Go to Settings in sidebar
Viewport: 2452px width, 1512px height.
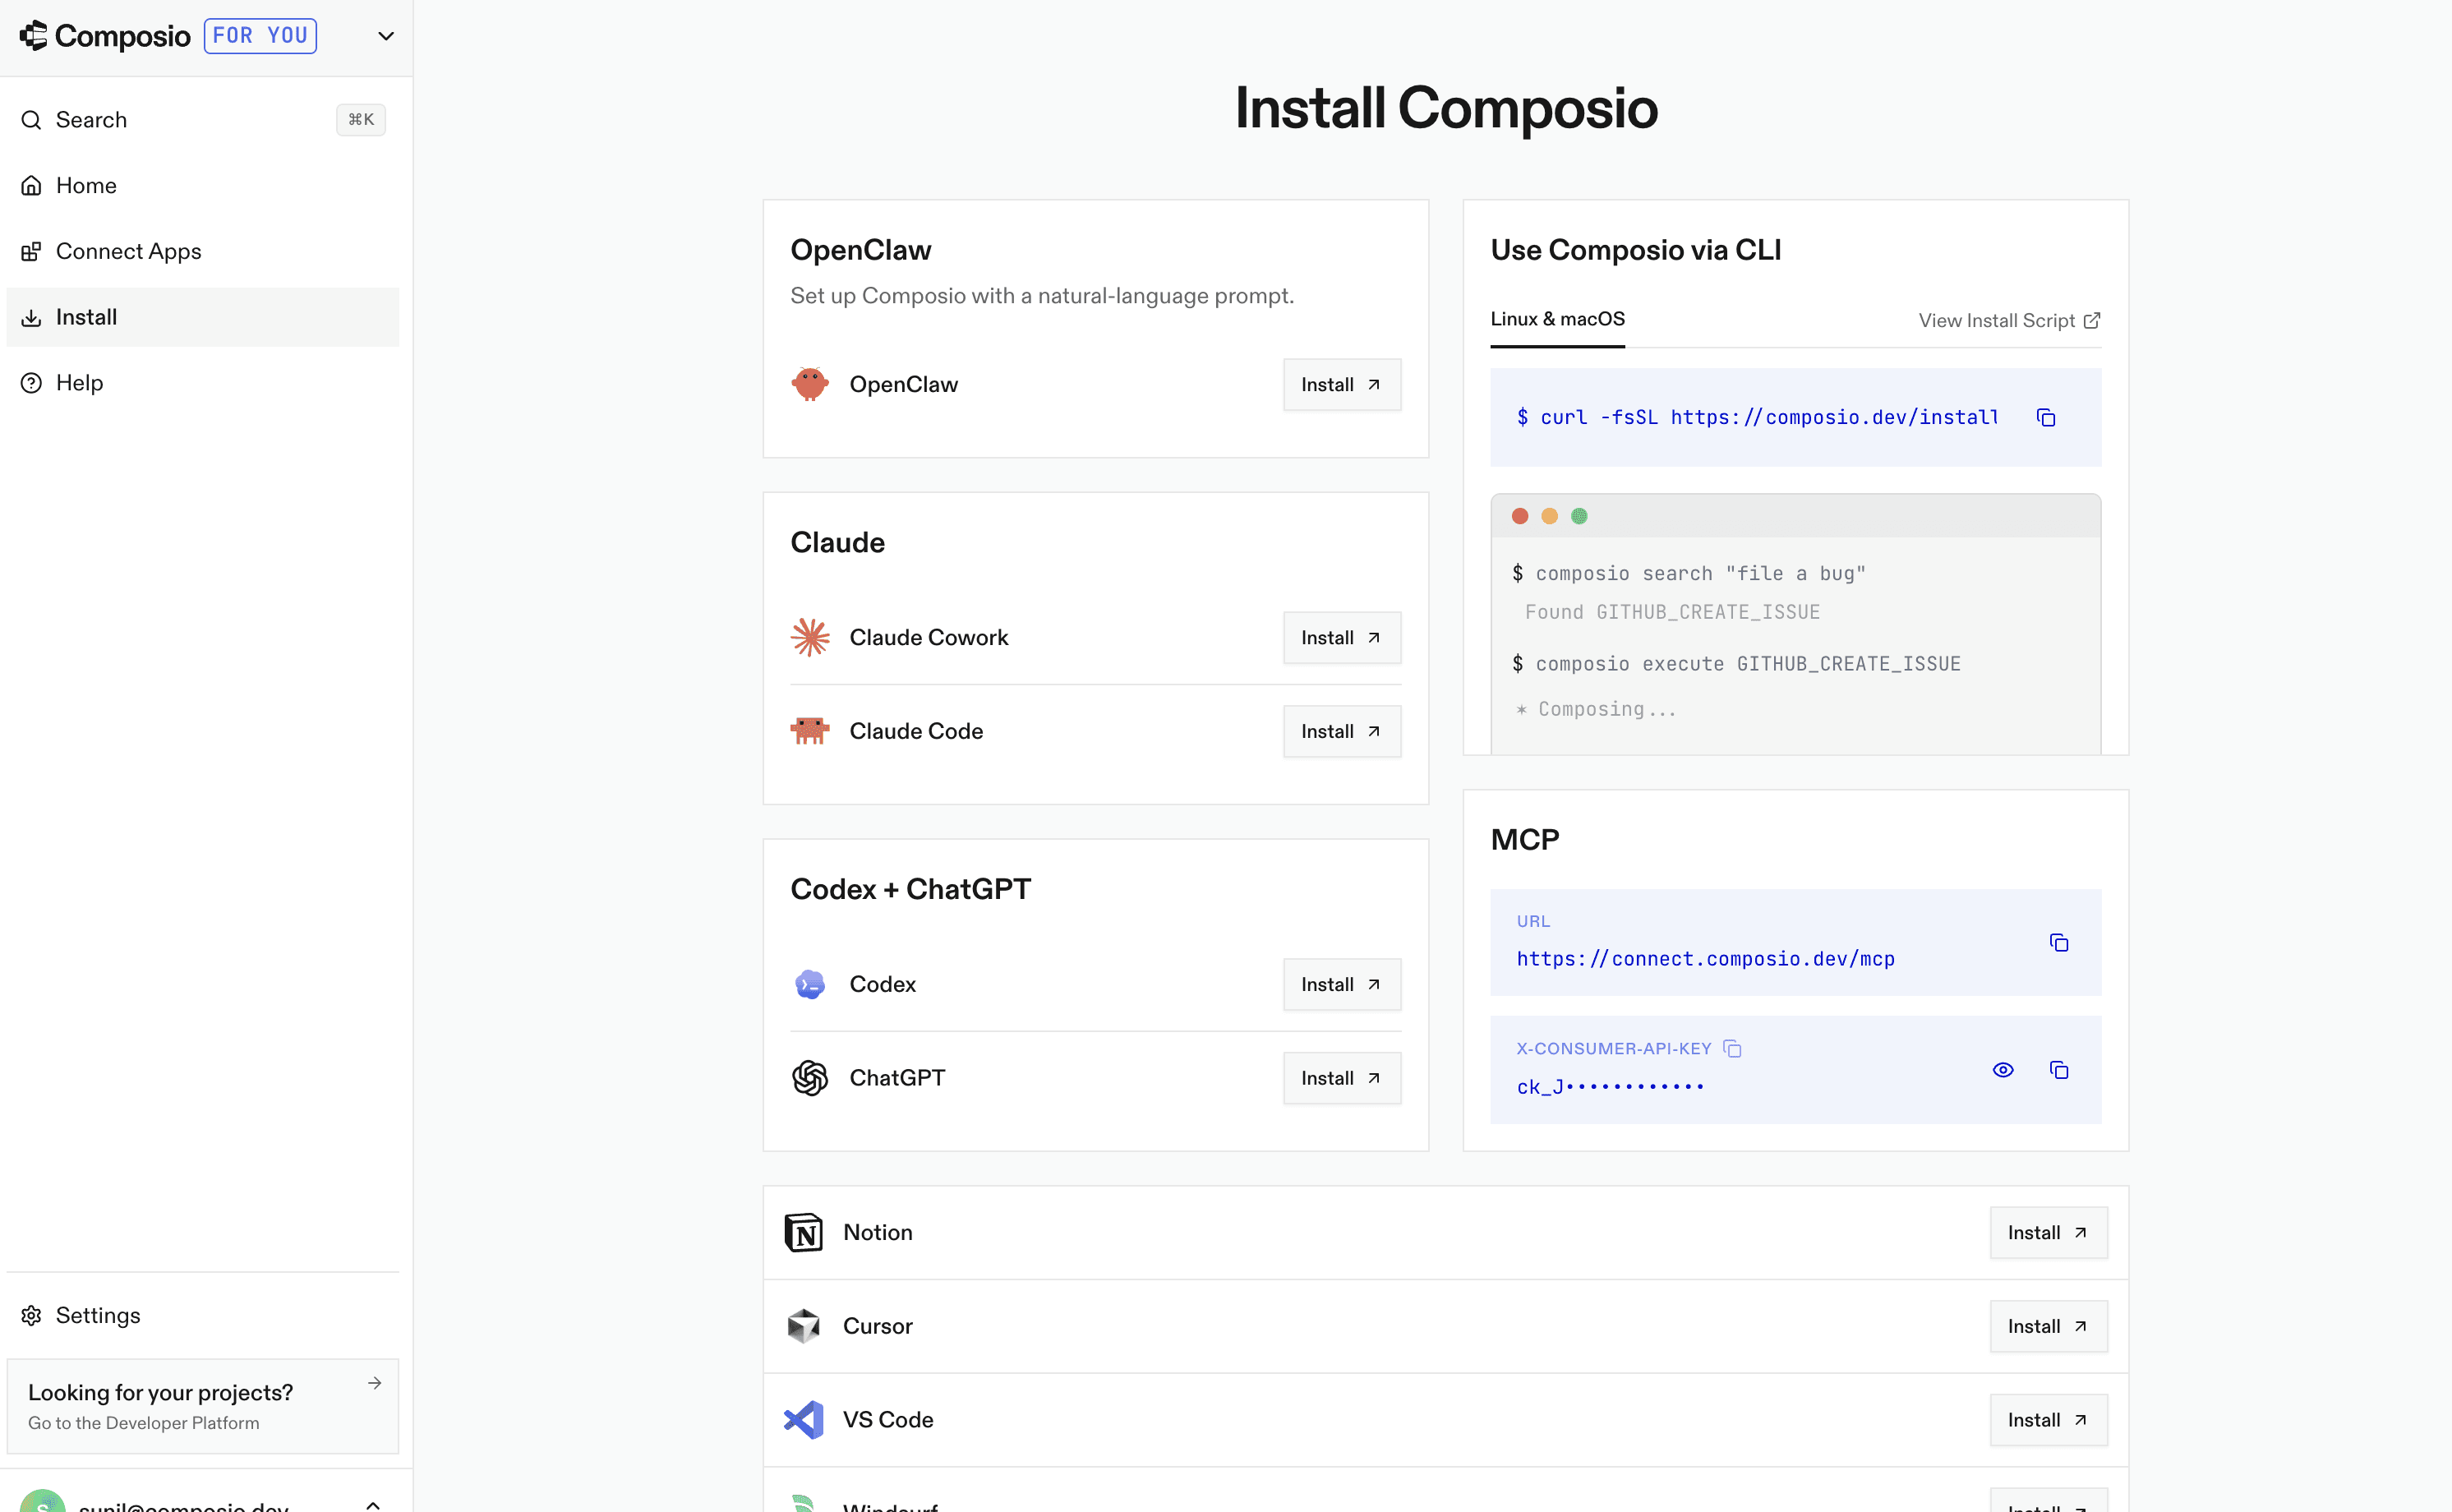[98, 1315]
